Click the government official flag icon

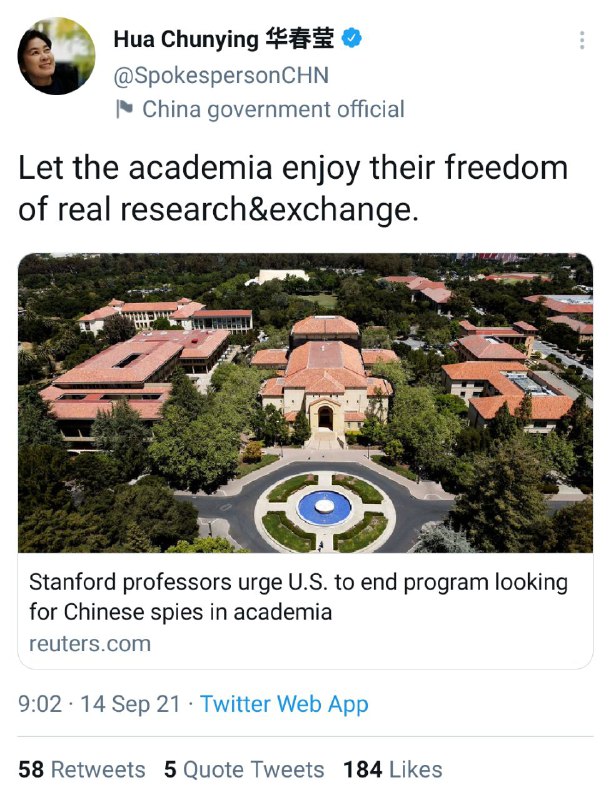124,109
